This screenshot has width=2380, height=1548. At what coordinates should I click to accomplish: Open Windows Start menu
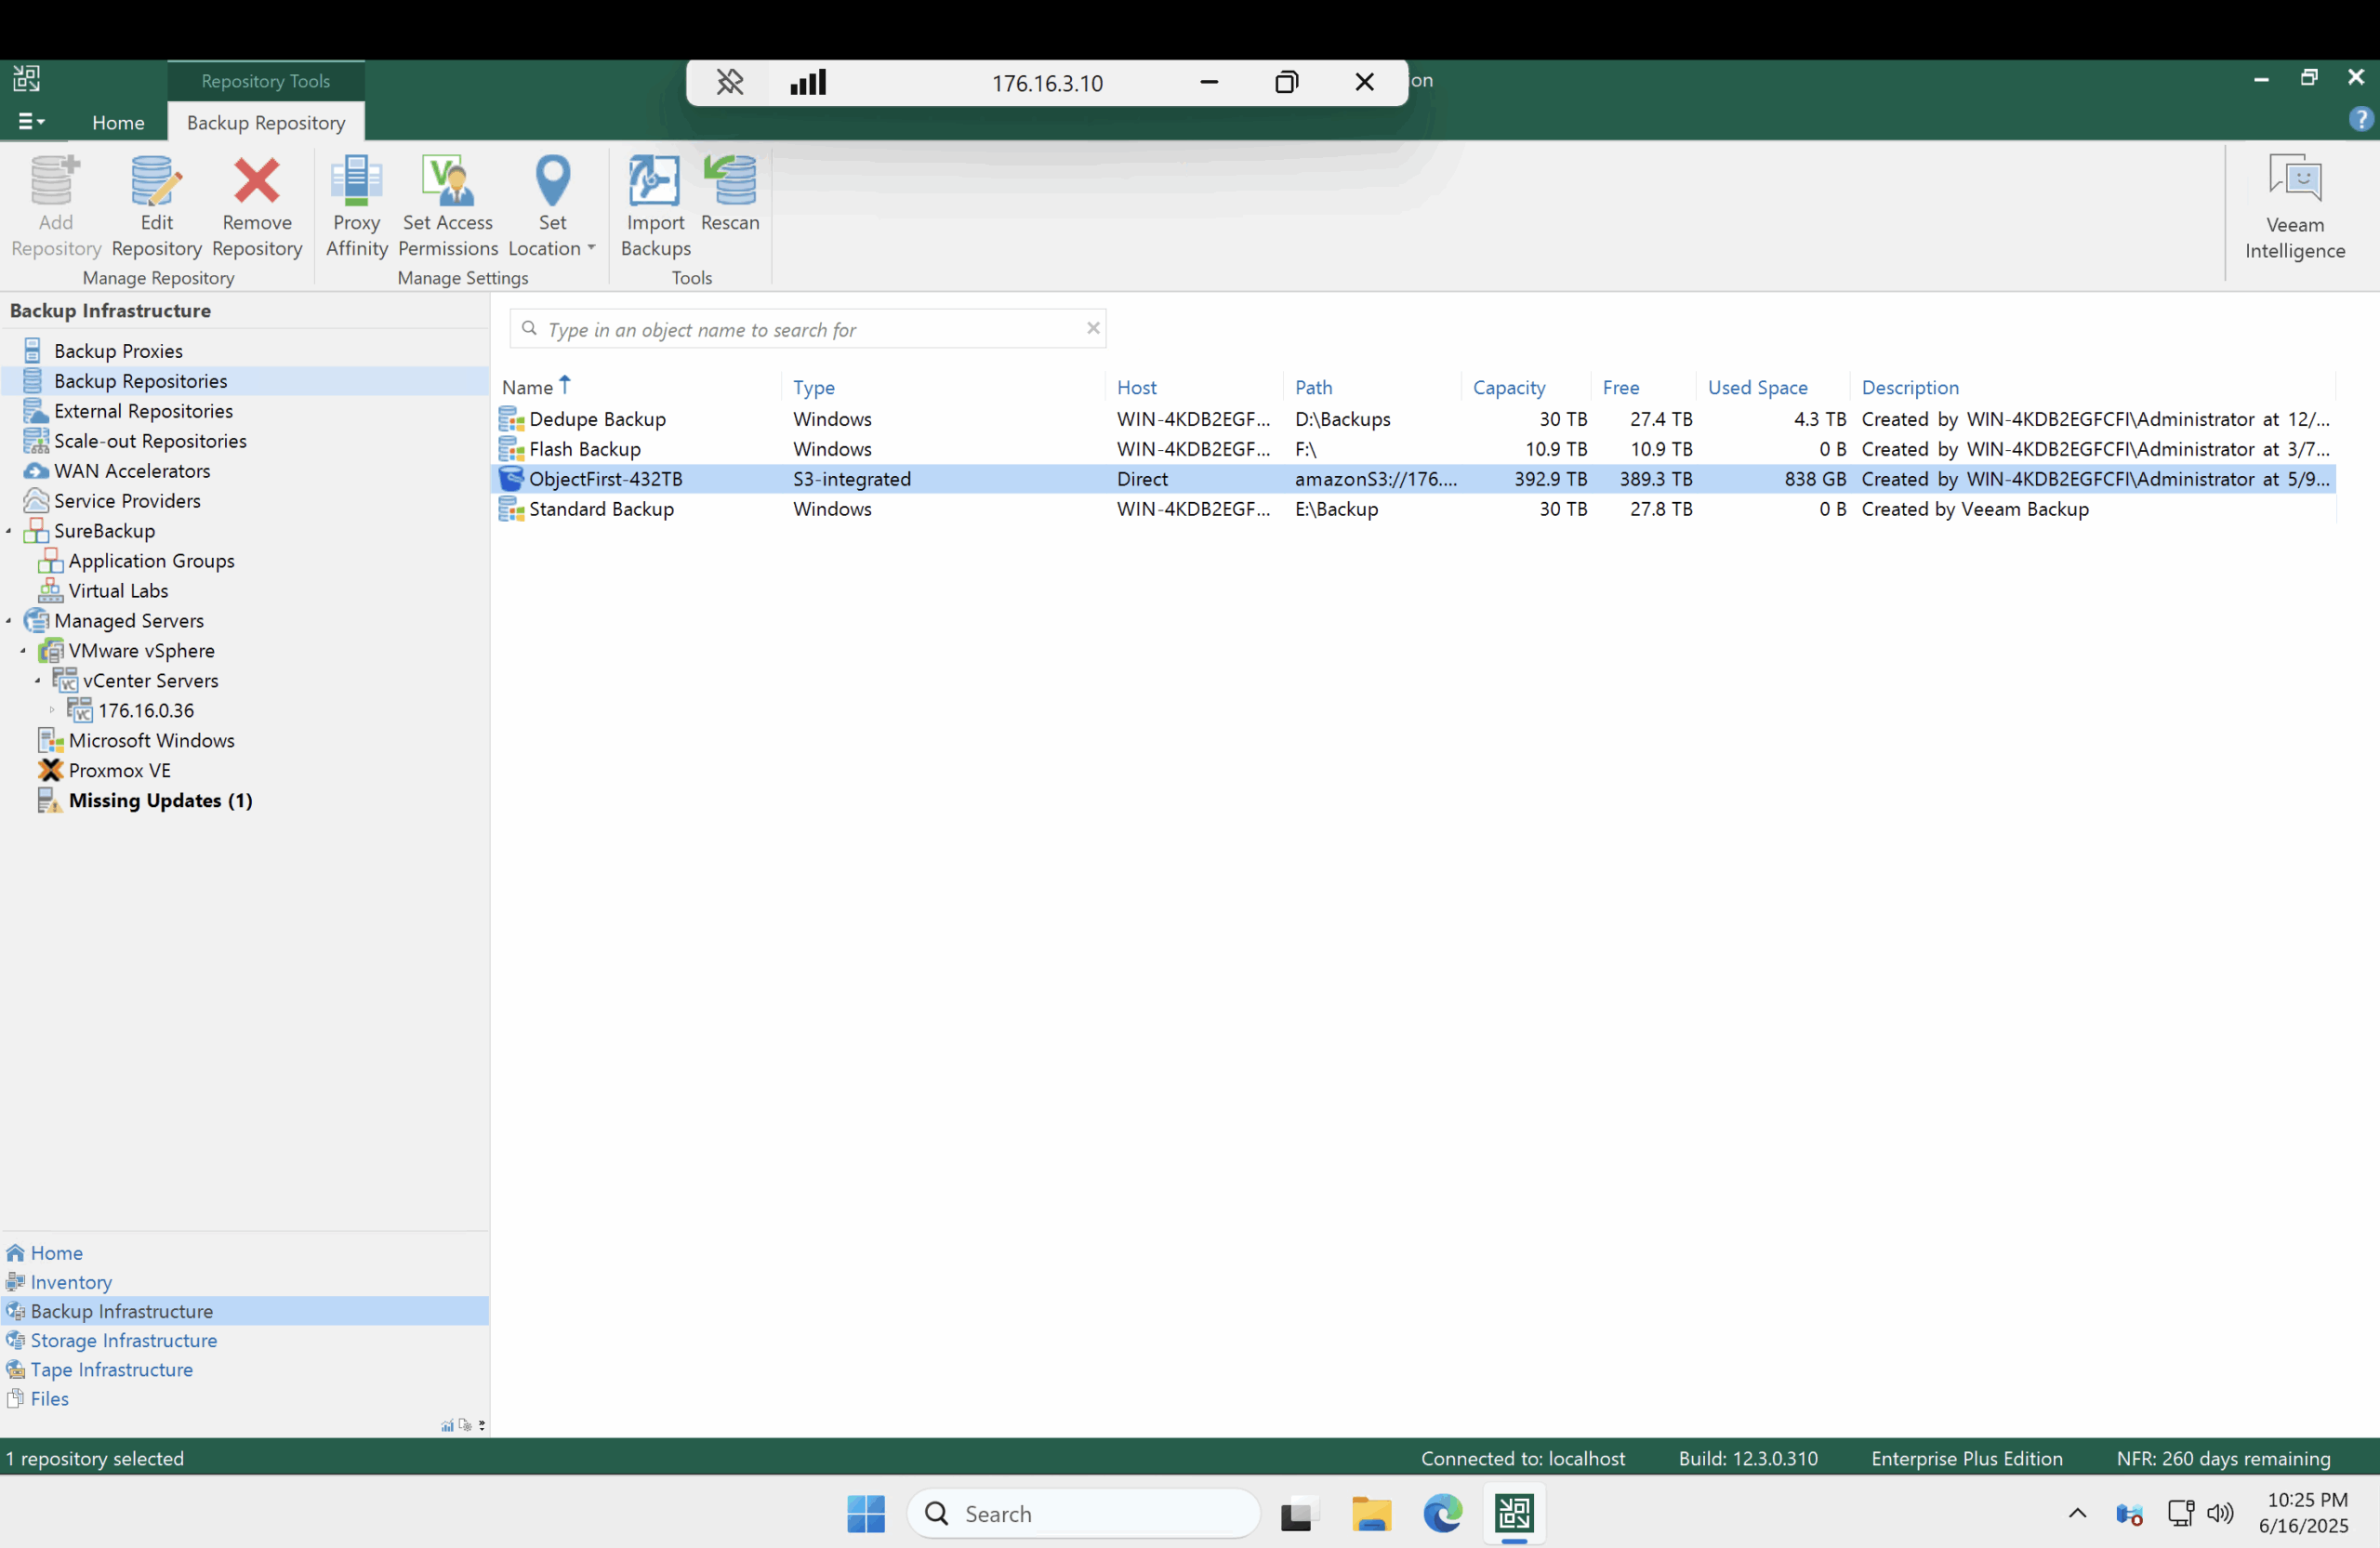pos(866,1513)
